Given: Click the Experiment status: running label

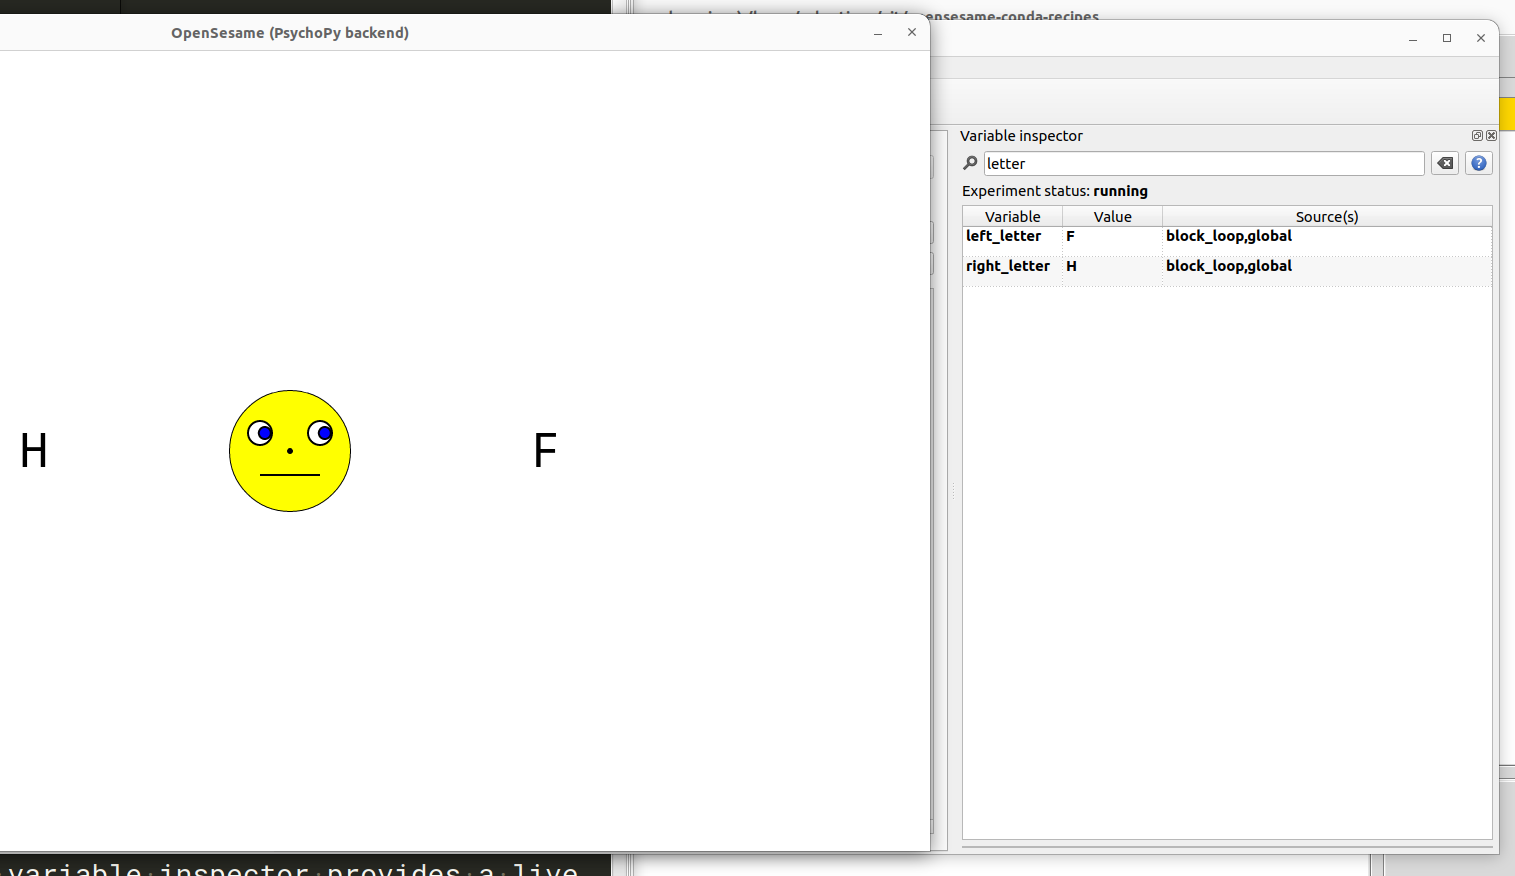Looking at the screenshot, I should [x=1052, y=190].
